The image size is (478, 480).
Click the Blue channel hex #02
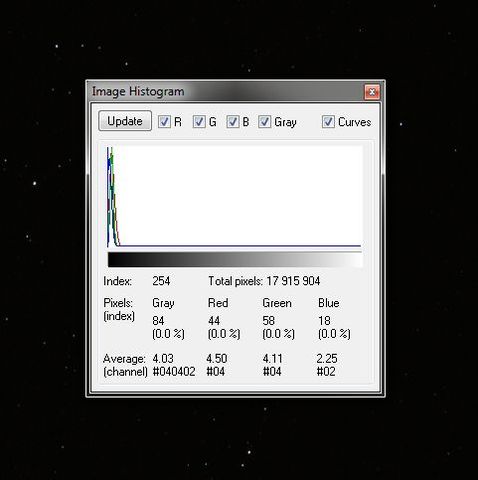tap(326, 371)
